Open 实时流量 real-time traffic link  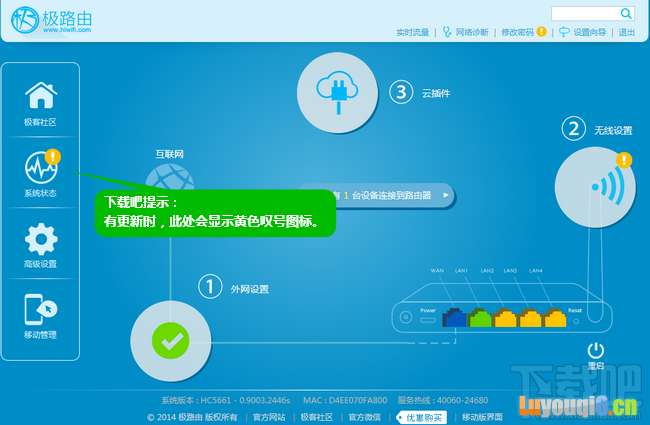(x=412, y=33)
